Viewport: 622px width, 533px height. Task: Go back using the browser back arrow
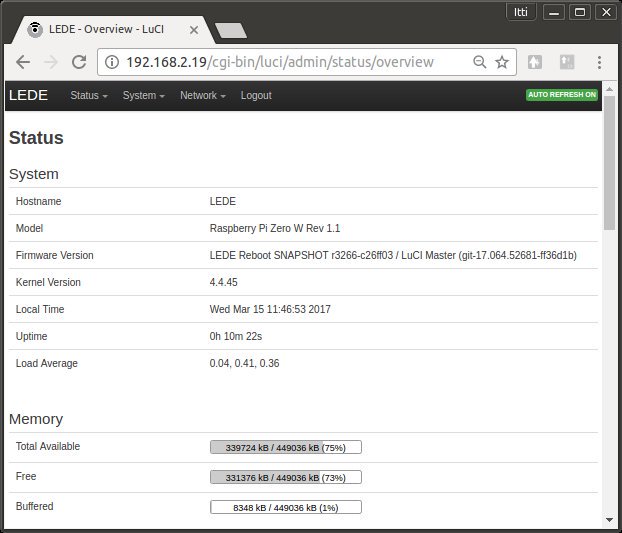(x=23, y=62)
